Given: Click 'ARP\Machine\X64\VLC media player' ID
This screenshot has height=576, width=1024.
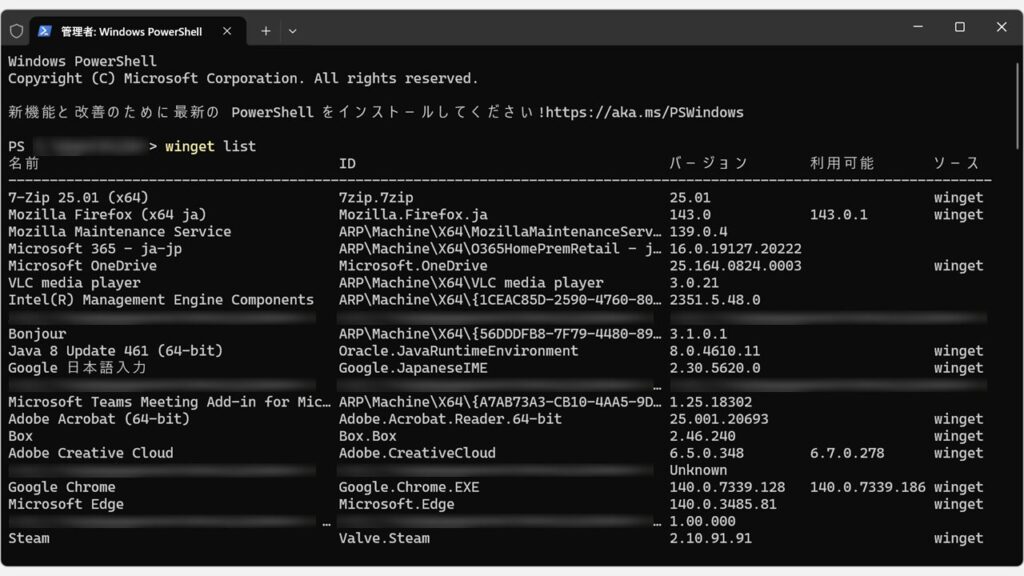Looking at the screenshot, I should pos(471,282).
